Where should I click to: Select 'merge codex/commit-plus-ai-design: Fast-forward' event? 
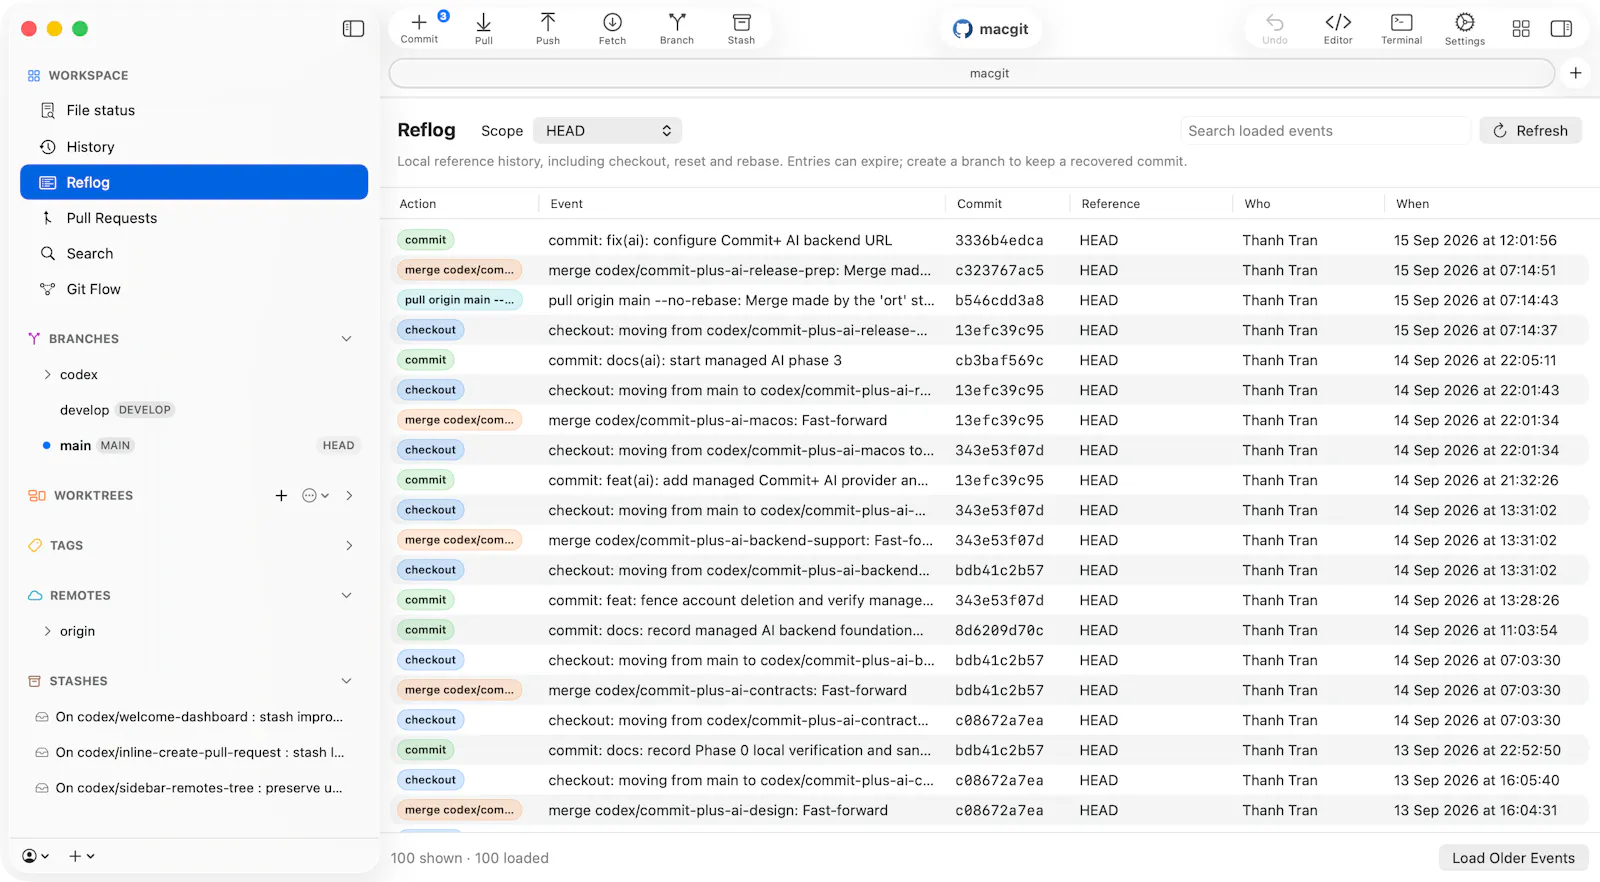click(x=718, y=810)
